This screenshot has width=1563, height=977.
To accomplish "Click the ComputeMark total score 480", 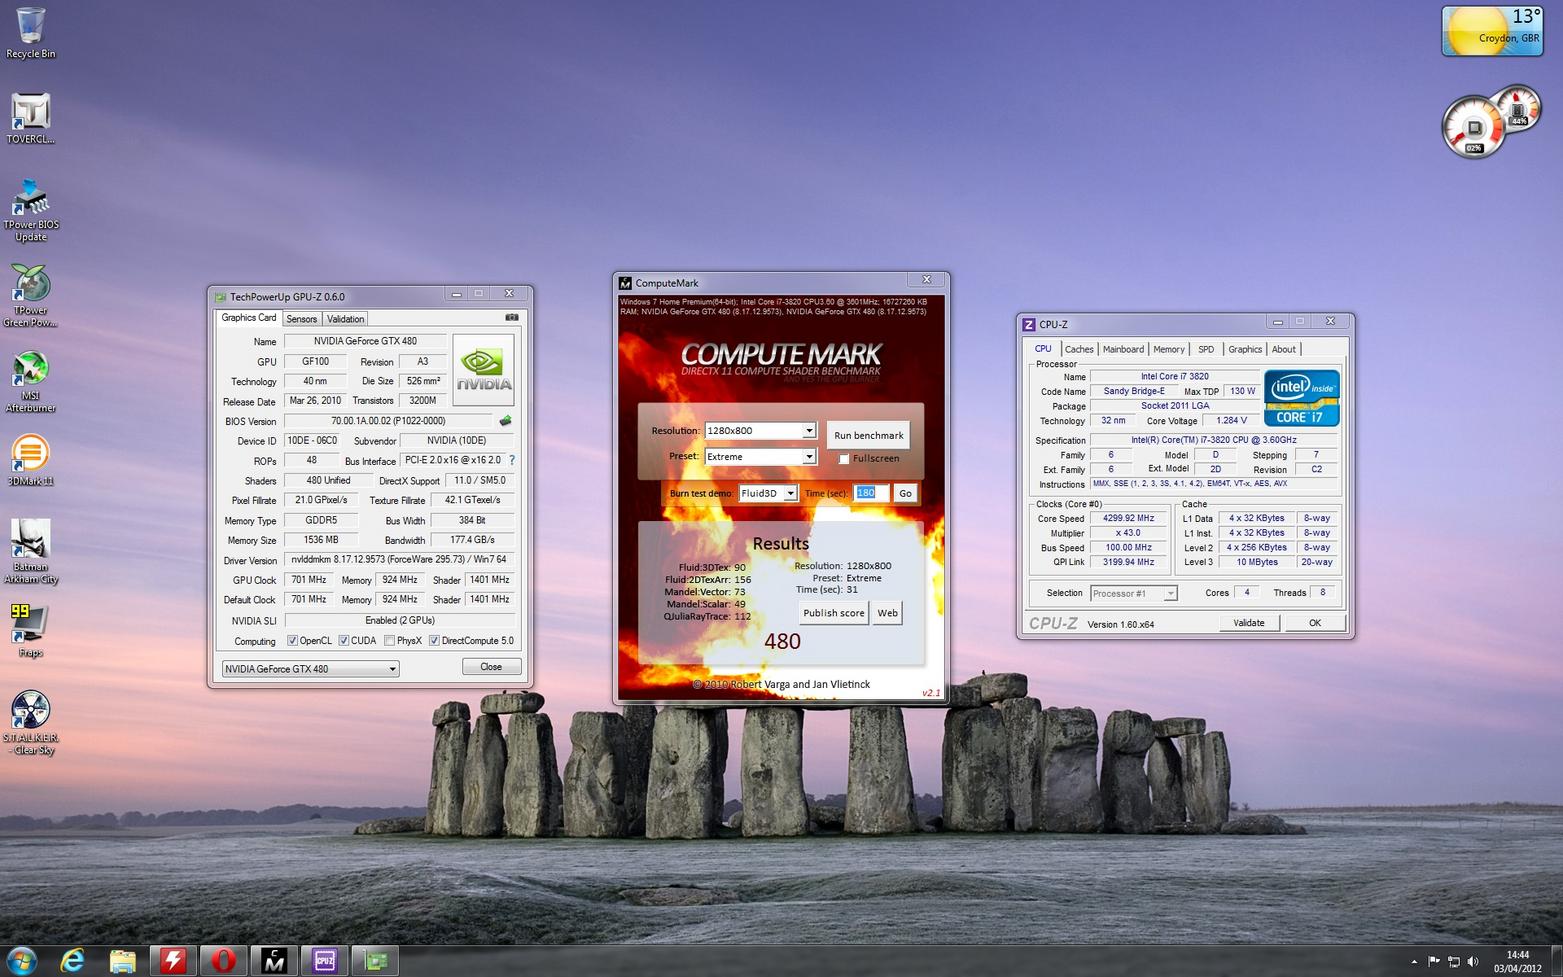I will 782,642.
